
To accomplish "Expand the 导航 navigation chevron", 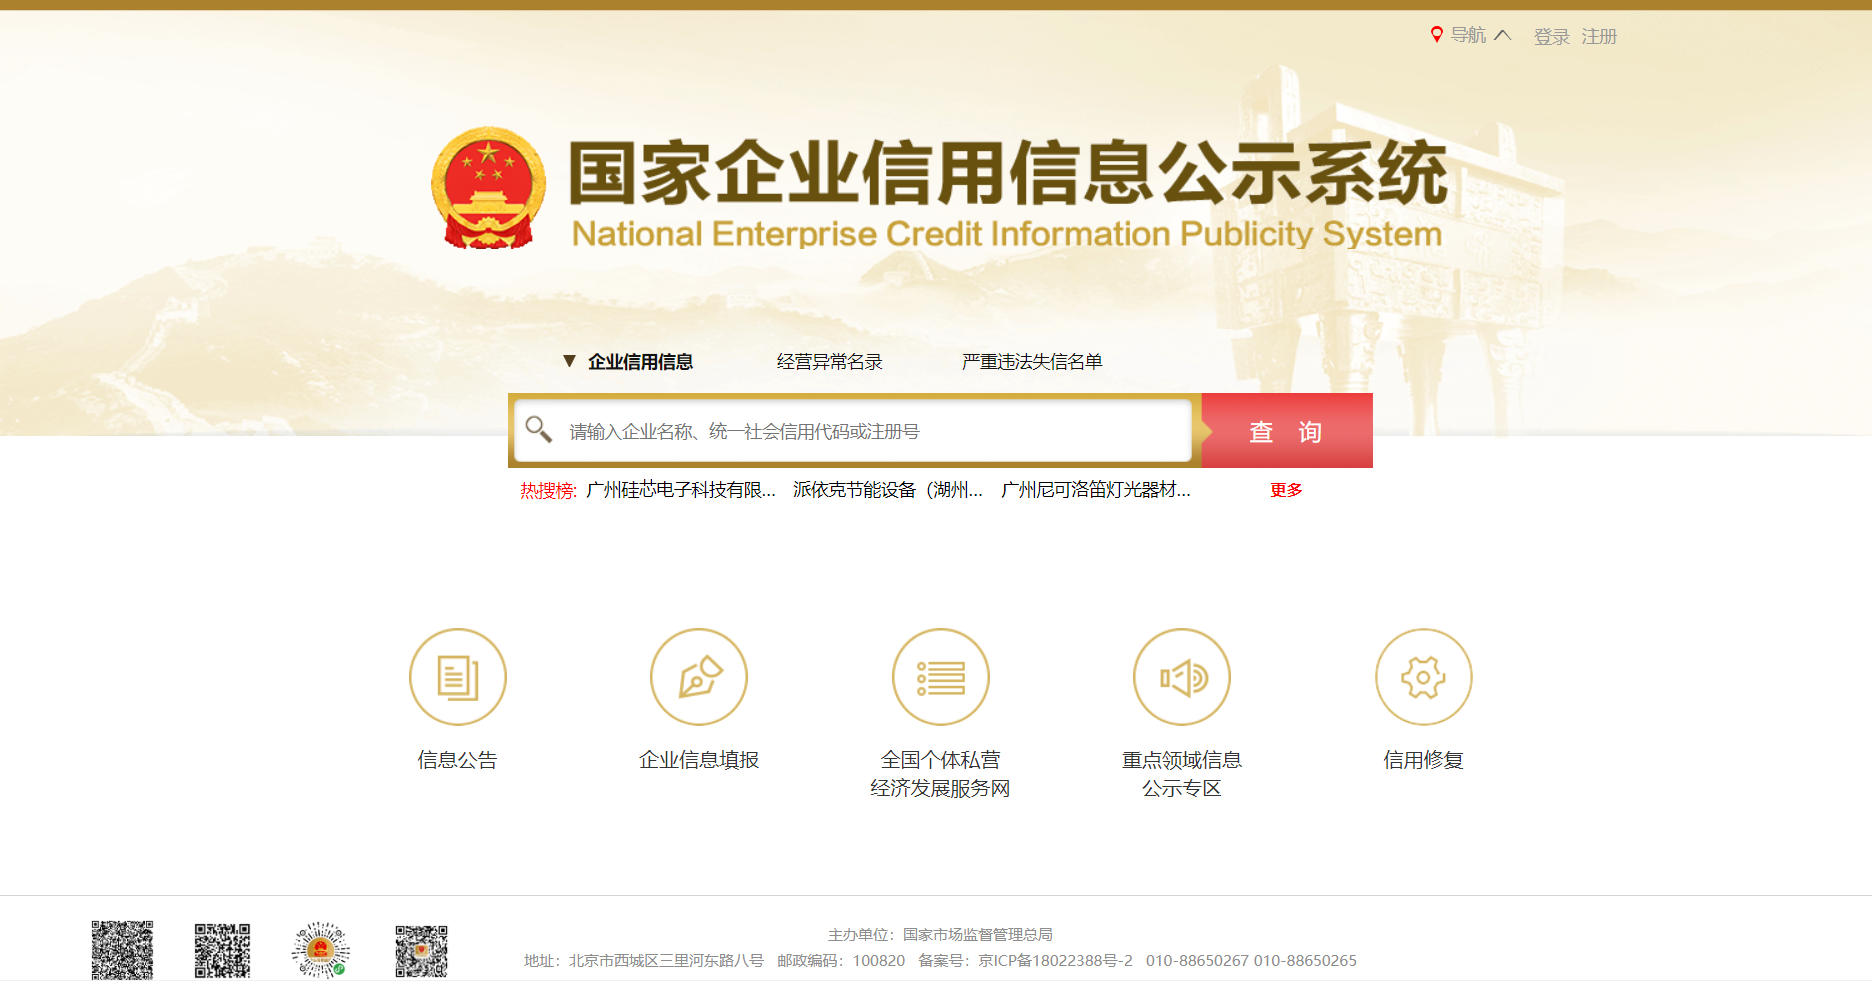I will coord(1502,35).
